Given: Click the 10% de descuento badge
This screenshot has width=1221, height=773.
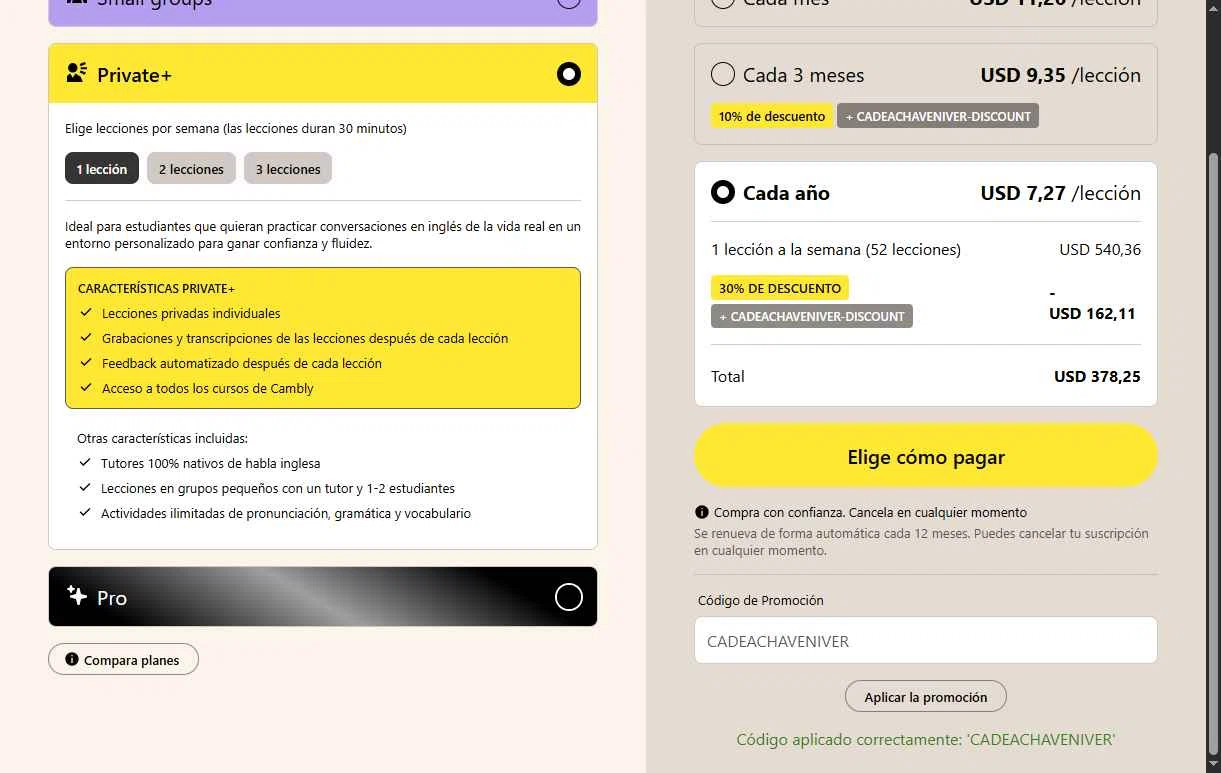Looking at the screenshot, I should (771, 116).
